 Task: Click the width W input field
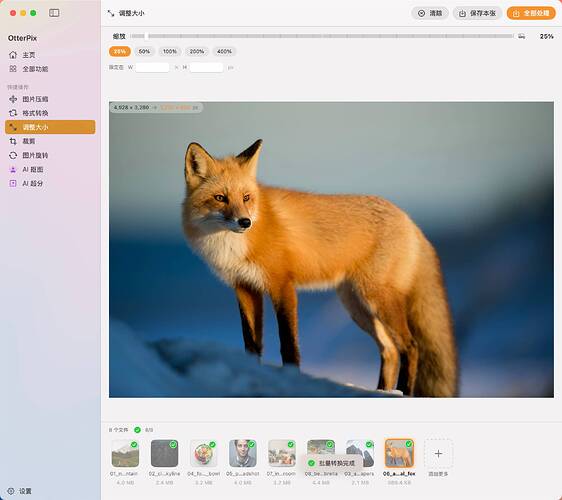tap(152, 67)
